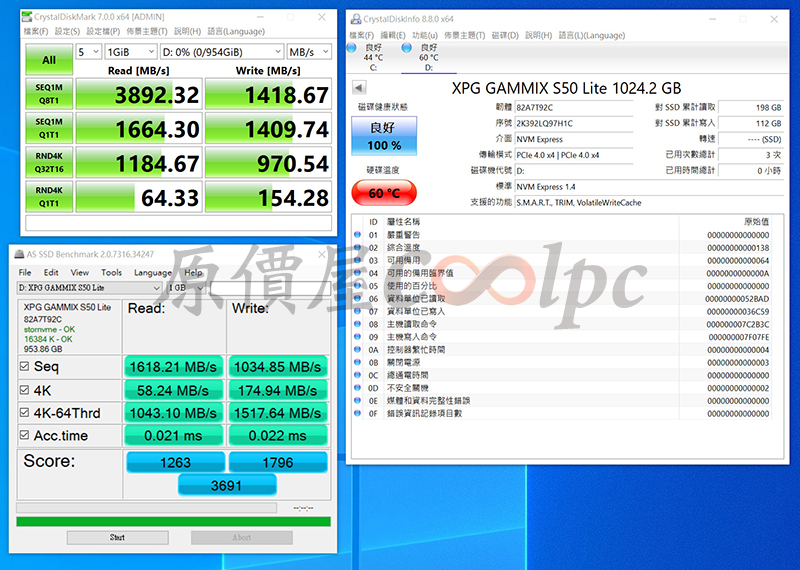The width and height of the screenshot is (800, 570).
Task: Run the SEQ1M Q1T1 test
Action: pos(49,128)
